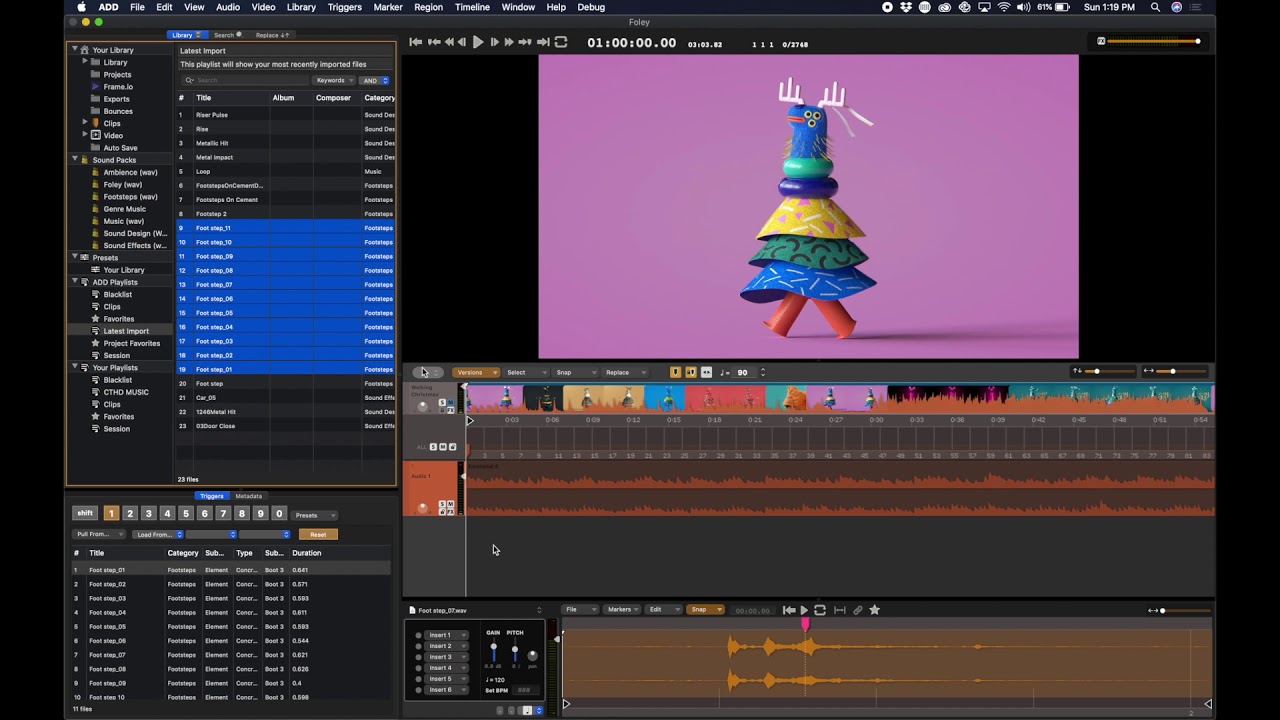Toggle the shift button in Triggers panel
Screen dimensions: 1280x720
point(85,513)
